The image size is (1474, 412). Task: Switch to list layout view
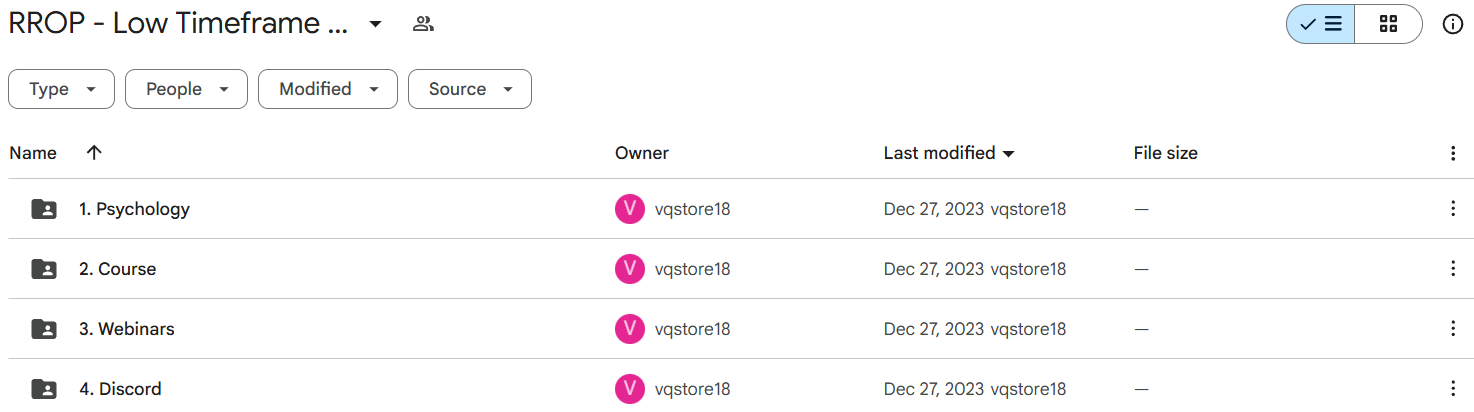[x=1321, y=24]
